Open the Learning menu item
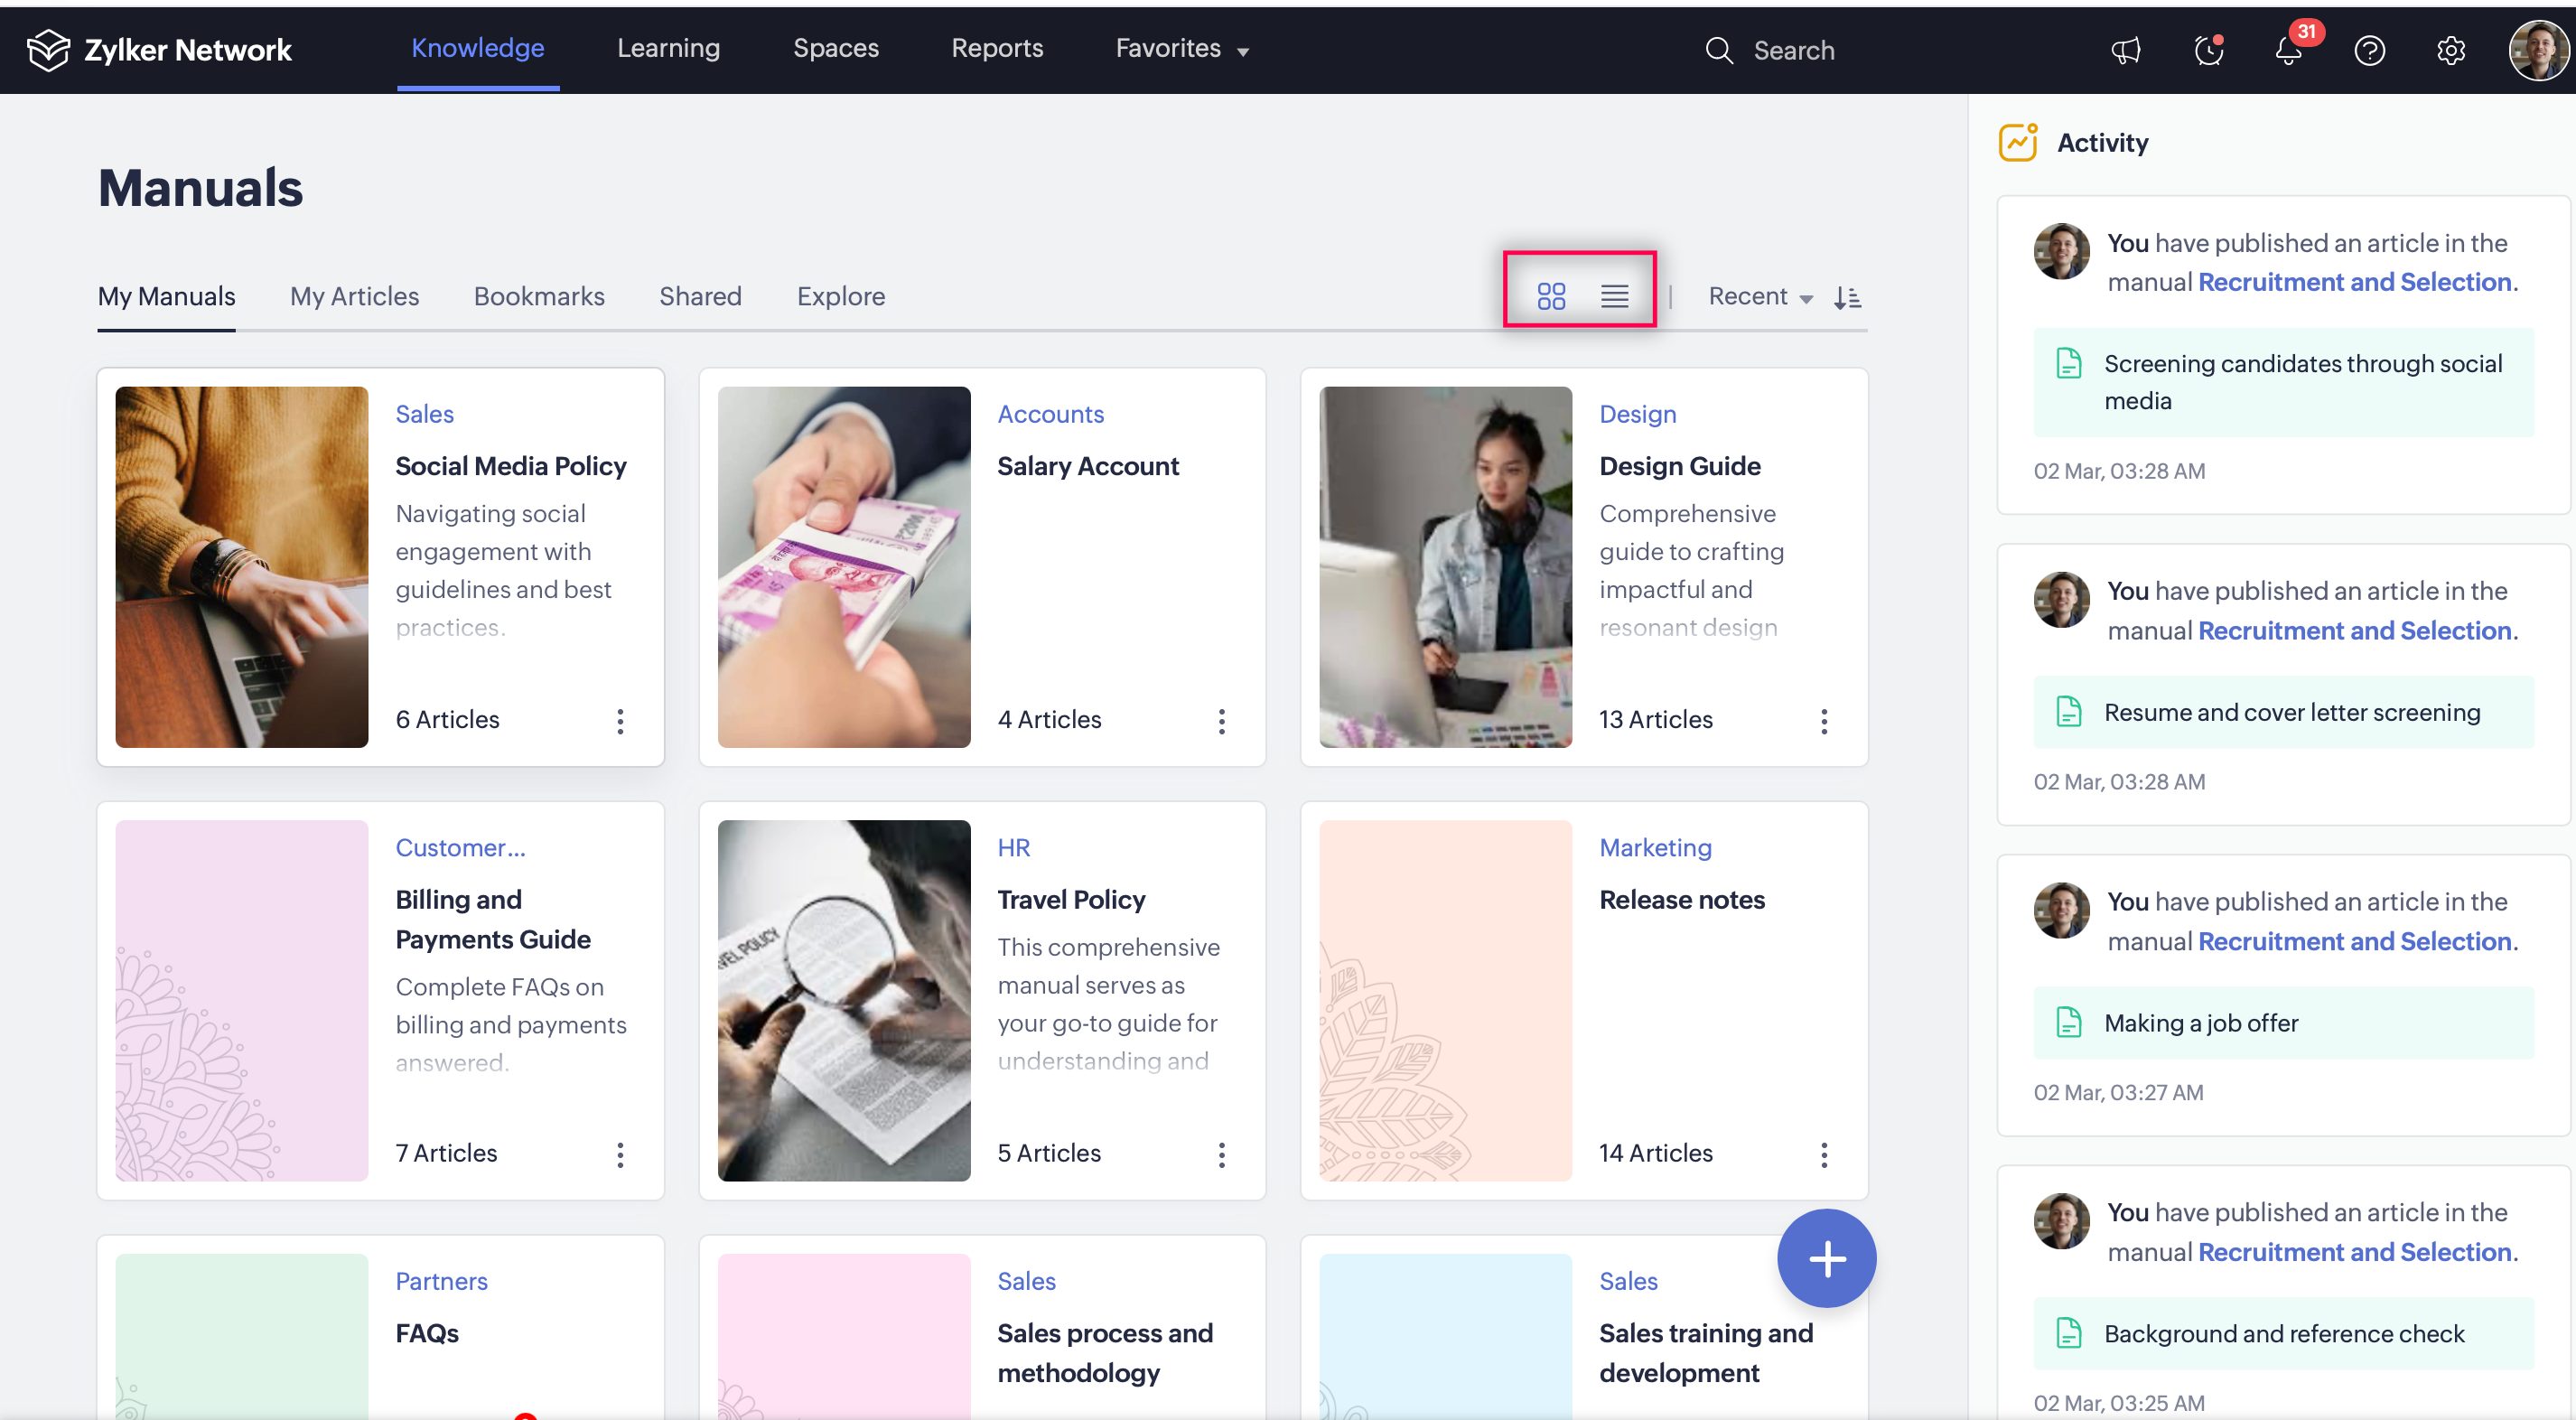The width and height of the screenshot is (2576, 1420). point(668,49)
